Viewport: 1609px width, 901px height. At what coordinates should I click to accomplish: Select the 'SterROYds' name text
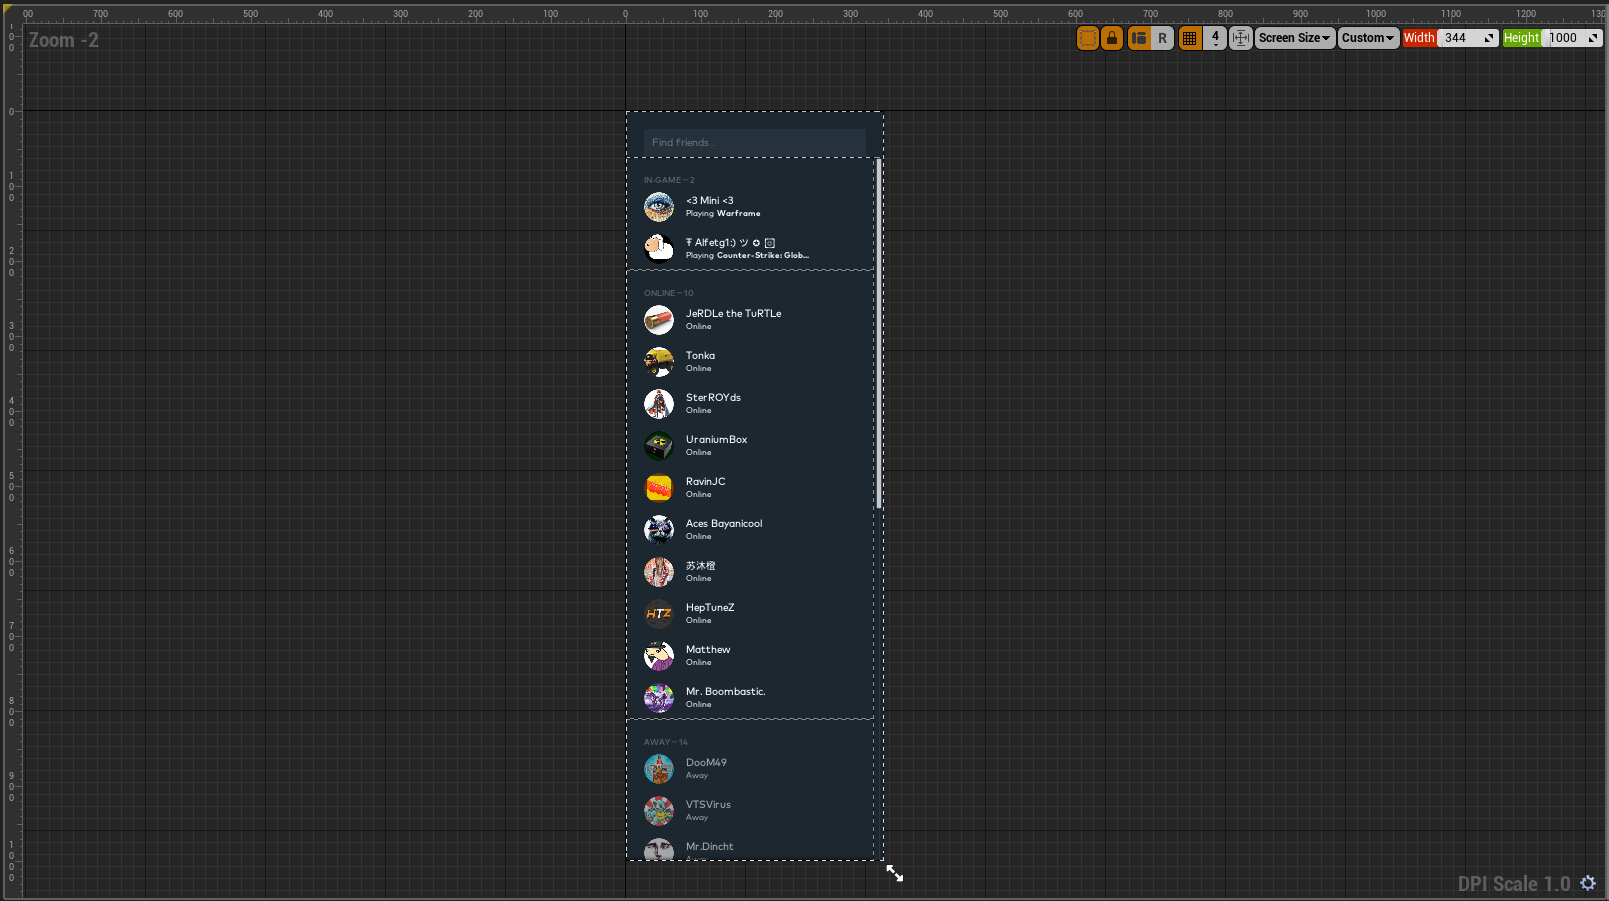click(713, 397)
